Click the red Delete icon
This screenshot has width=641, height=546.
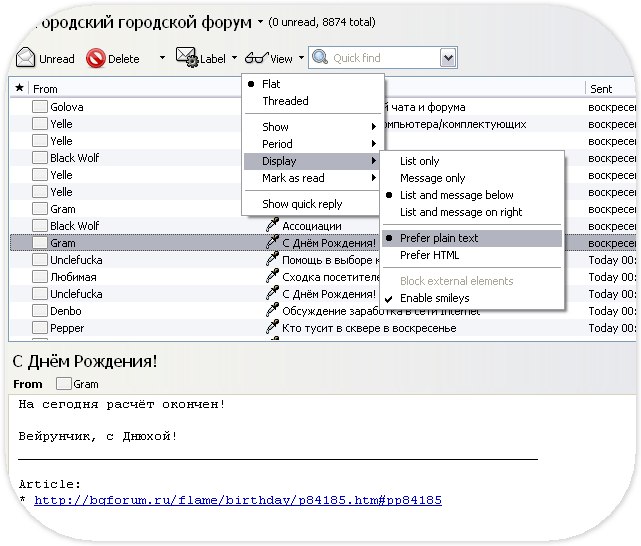pyautogui.click(x=96, y=58)
